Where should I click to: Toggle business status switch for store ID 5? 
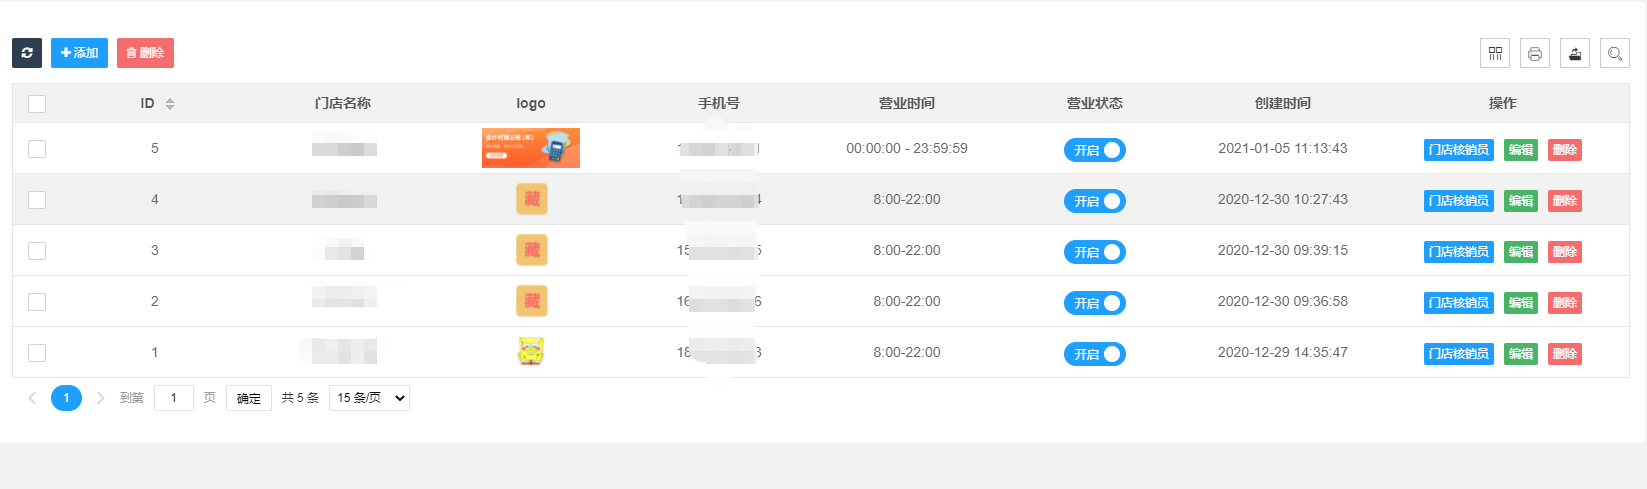pos(1095,150)
